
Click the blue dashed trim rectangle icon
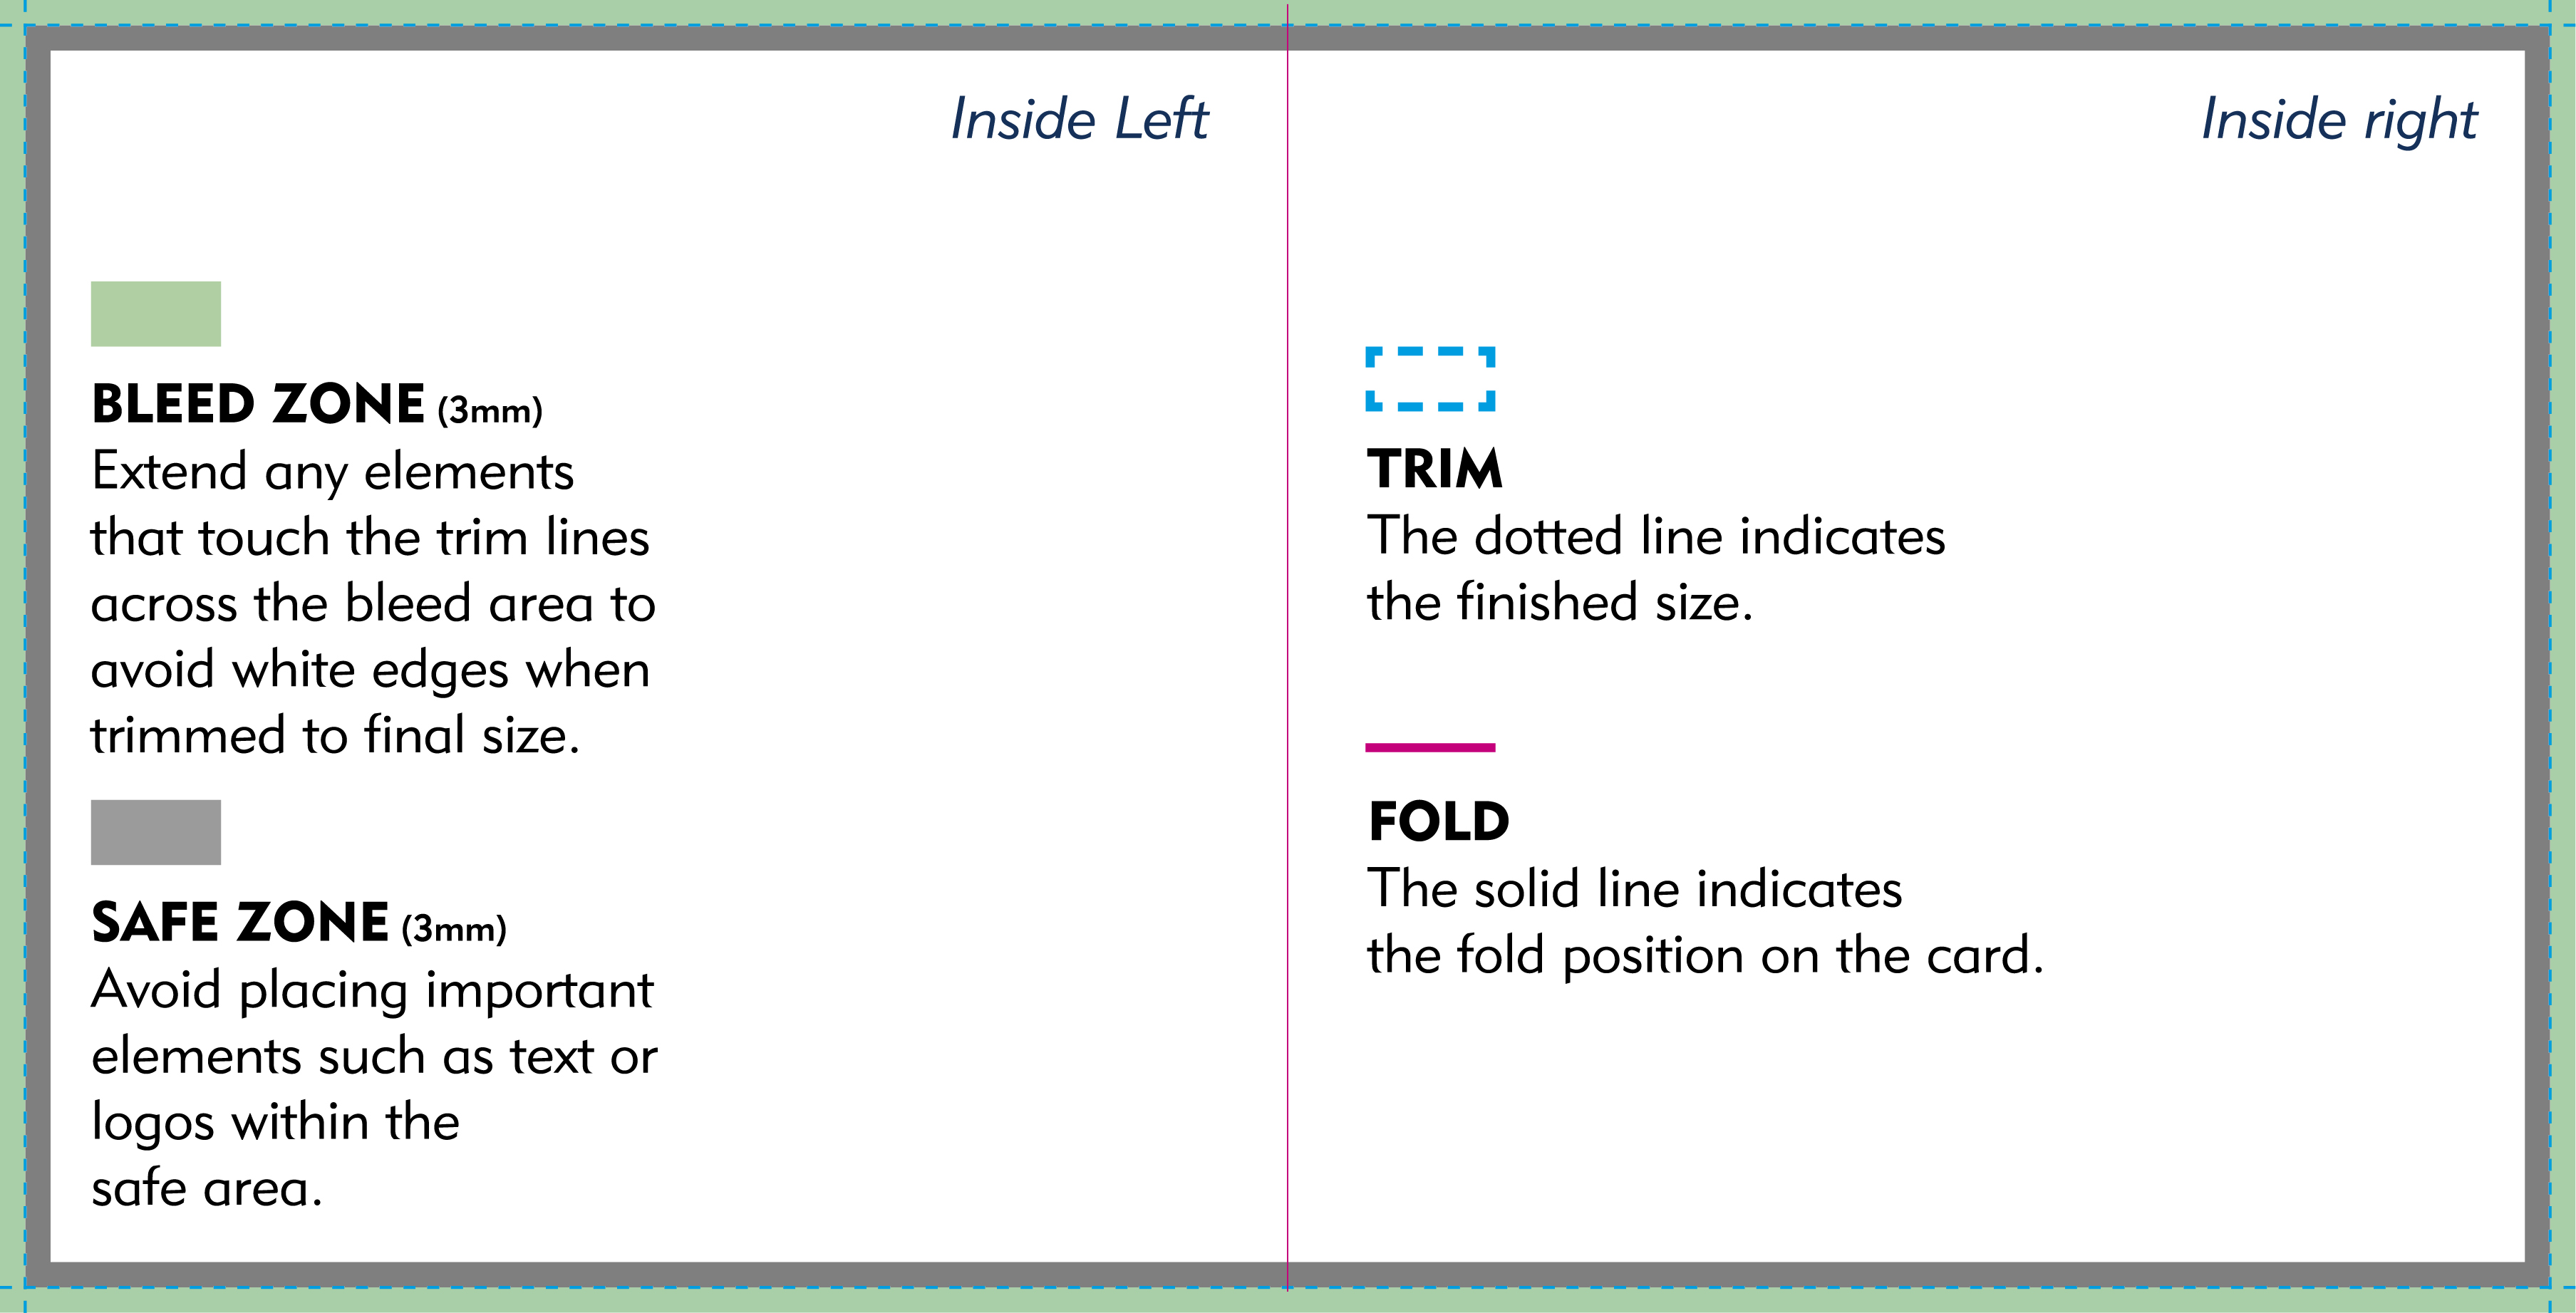click(x=1431, y=379)
